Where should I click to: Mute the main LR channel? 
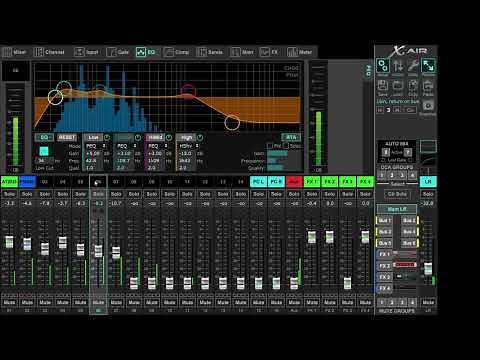pyautogui.click(x=428, y=302)
